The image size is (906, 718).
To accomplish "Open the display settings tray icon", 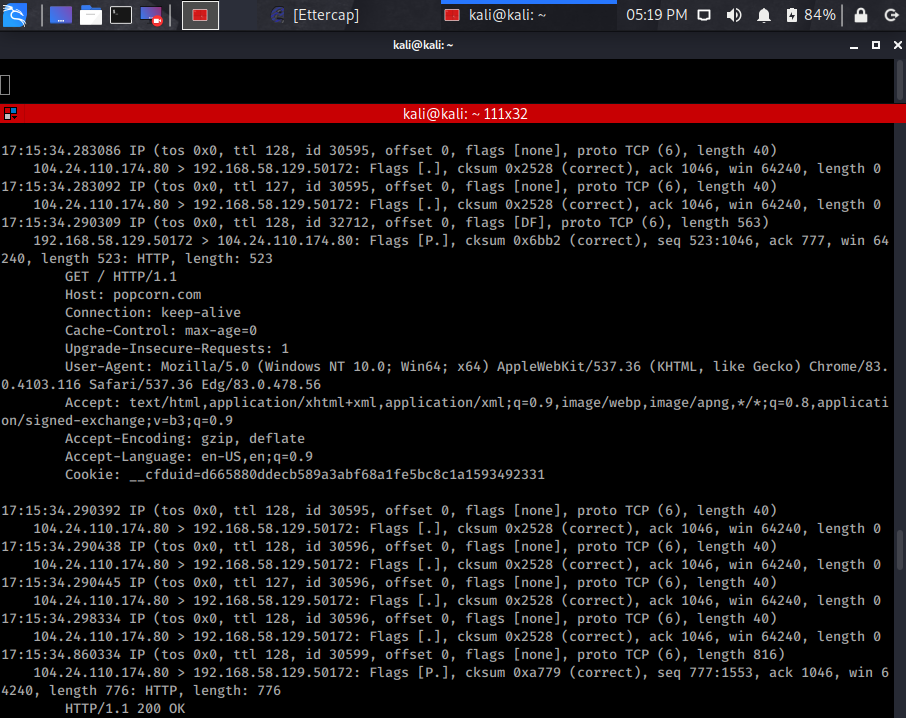I will tap(704, 16).
